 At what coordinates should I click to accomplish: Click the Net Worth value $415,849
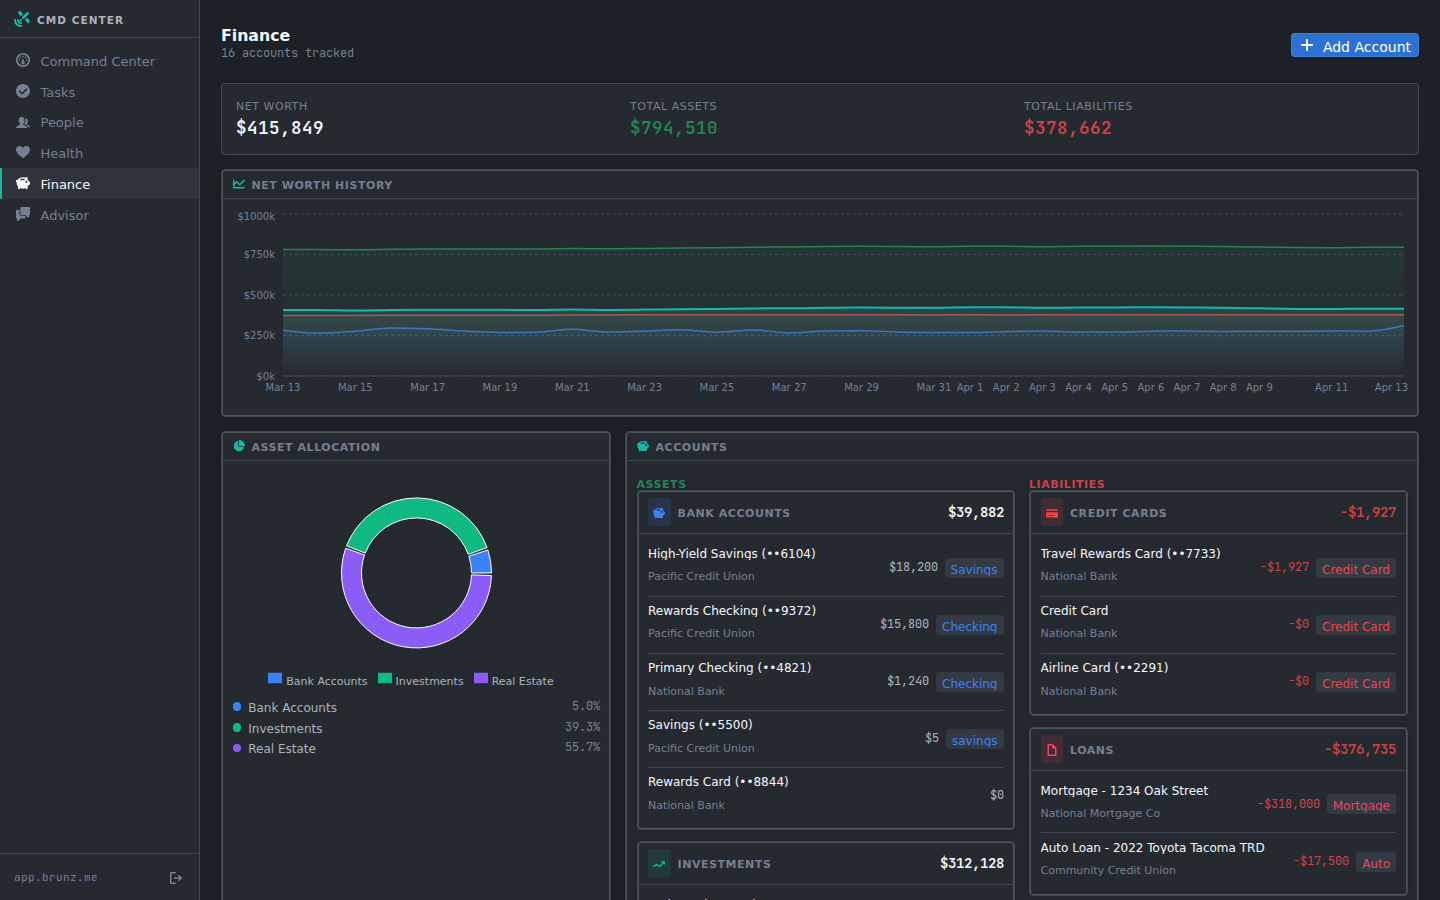coord(280,128)
